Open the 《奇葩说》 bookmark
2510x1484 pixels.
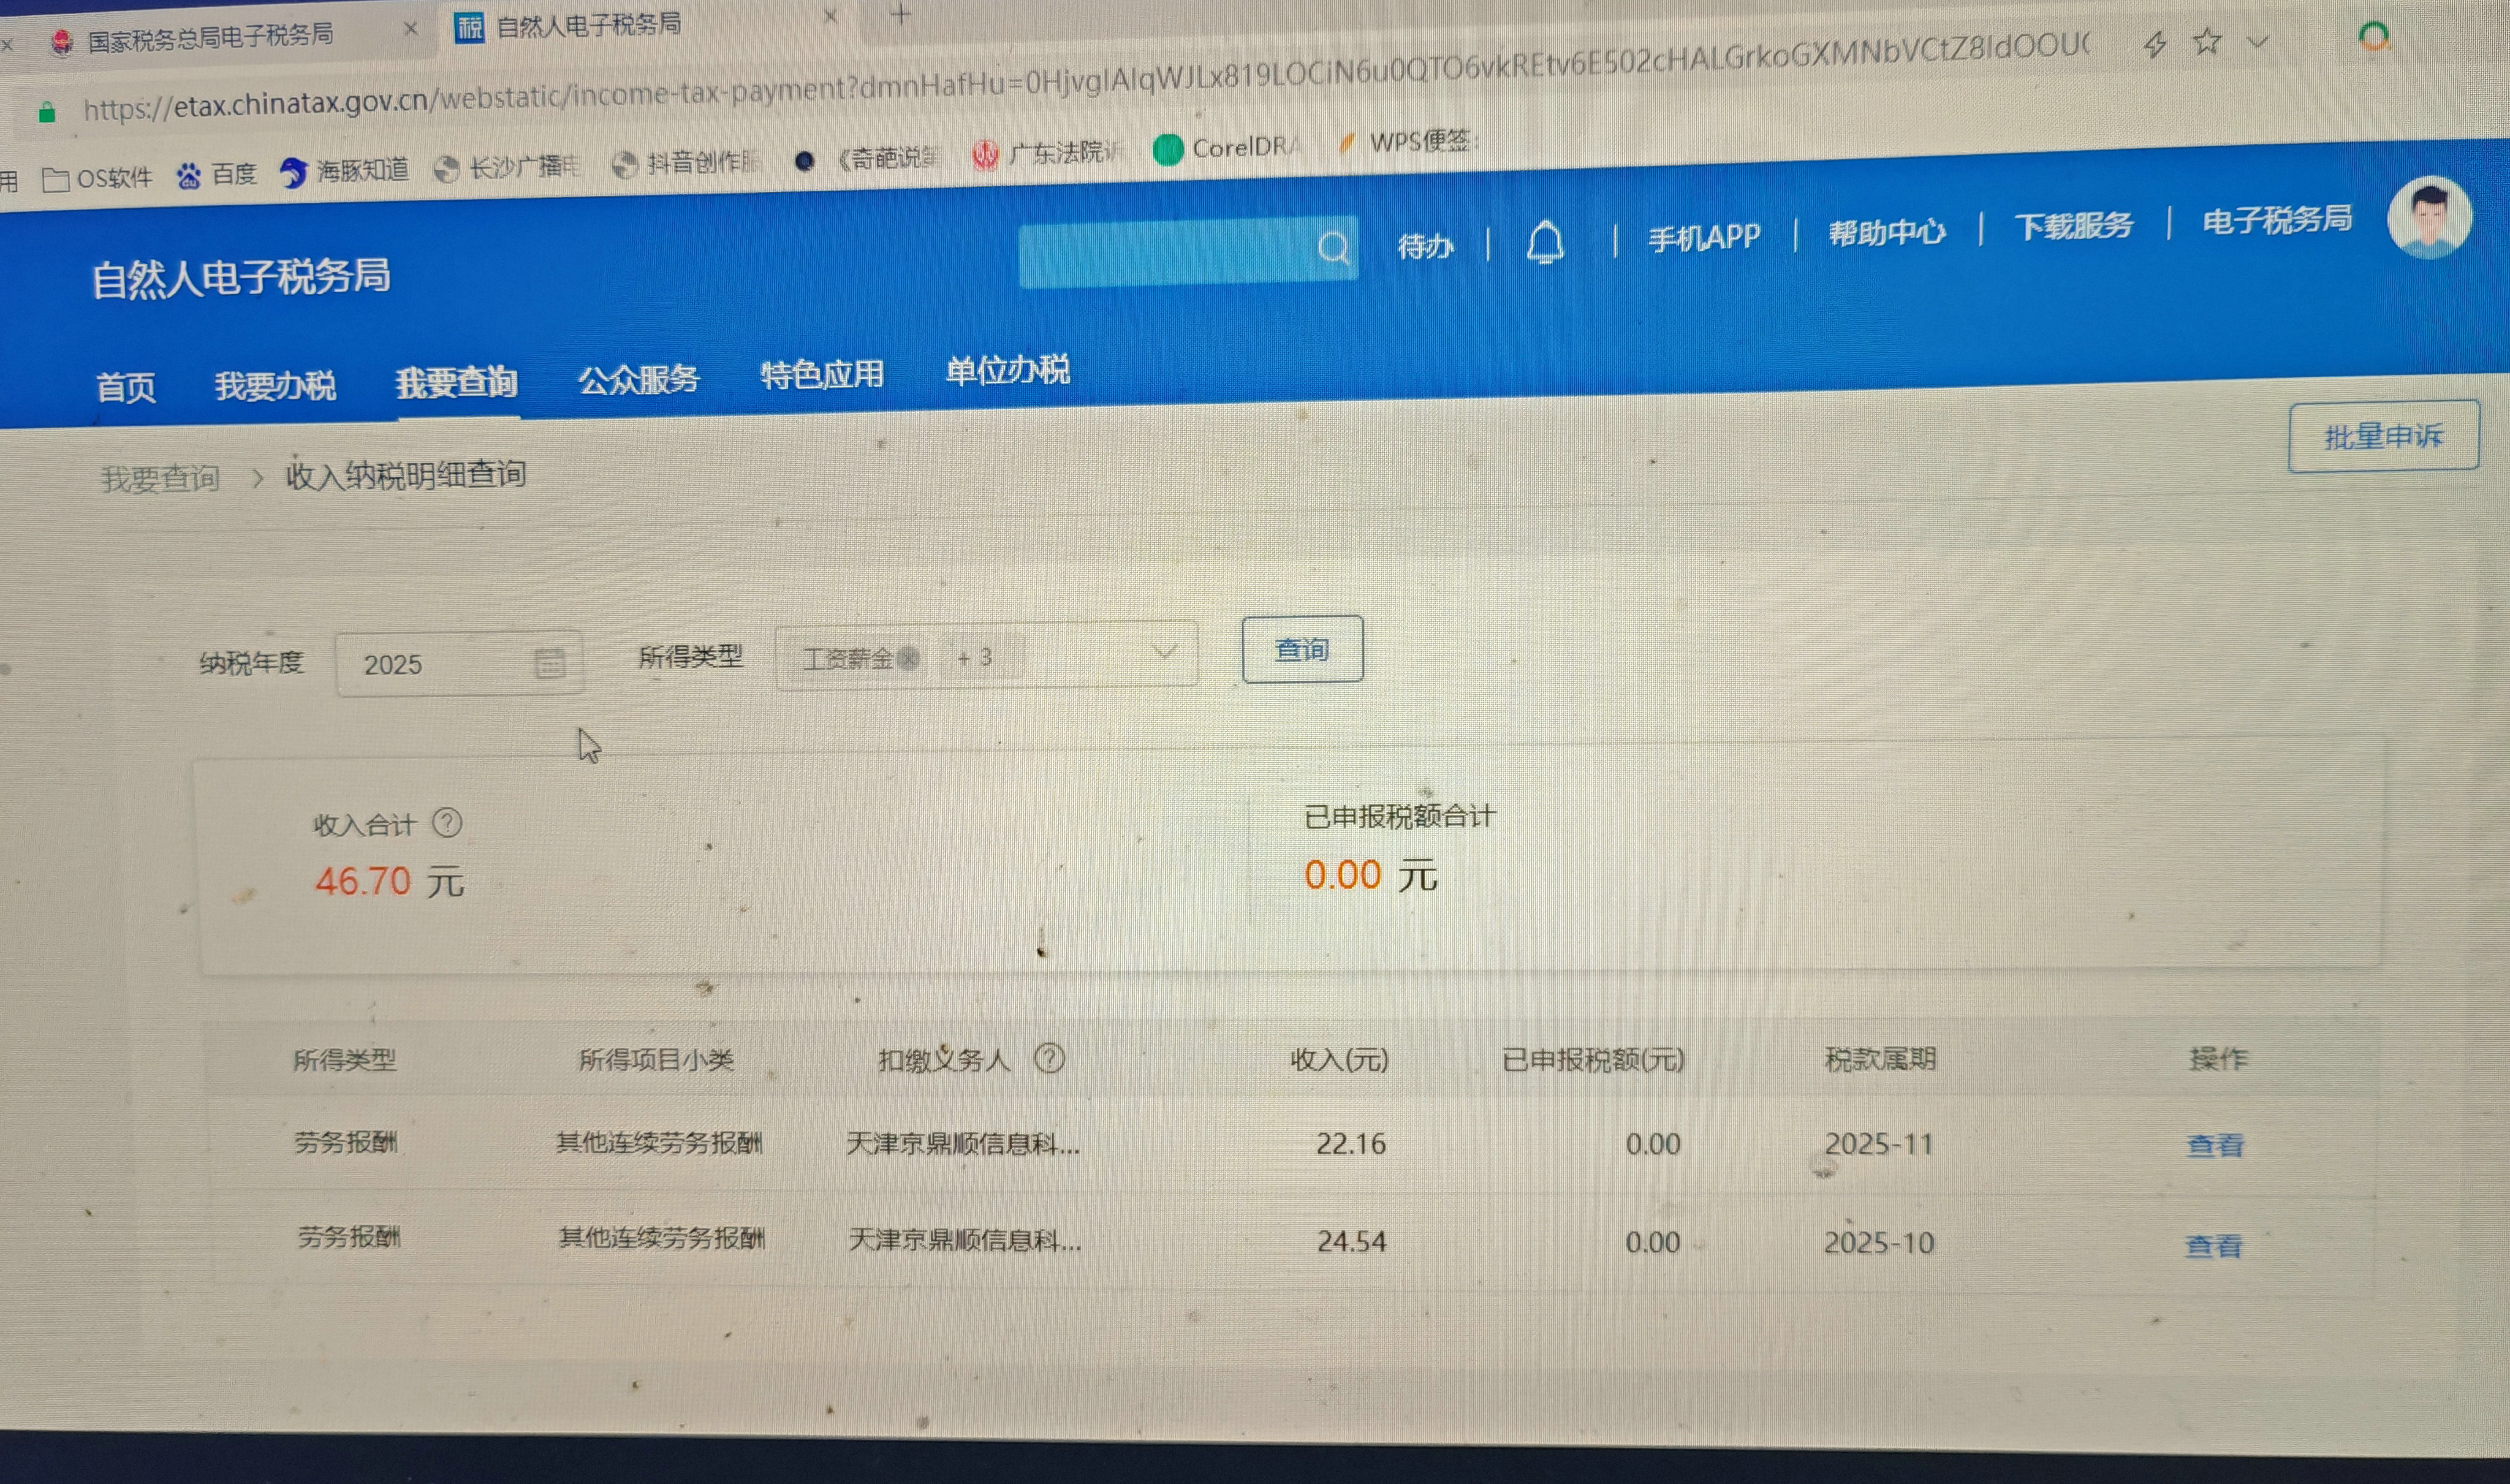coord(867,158)
